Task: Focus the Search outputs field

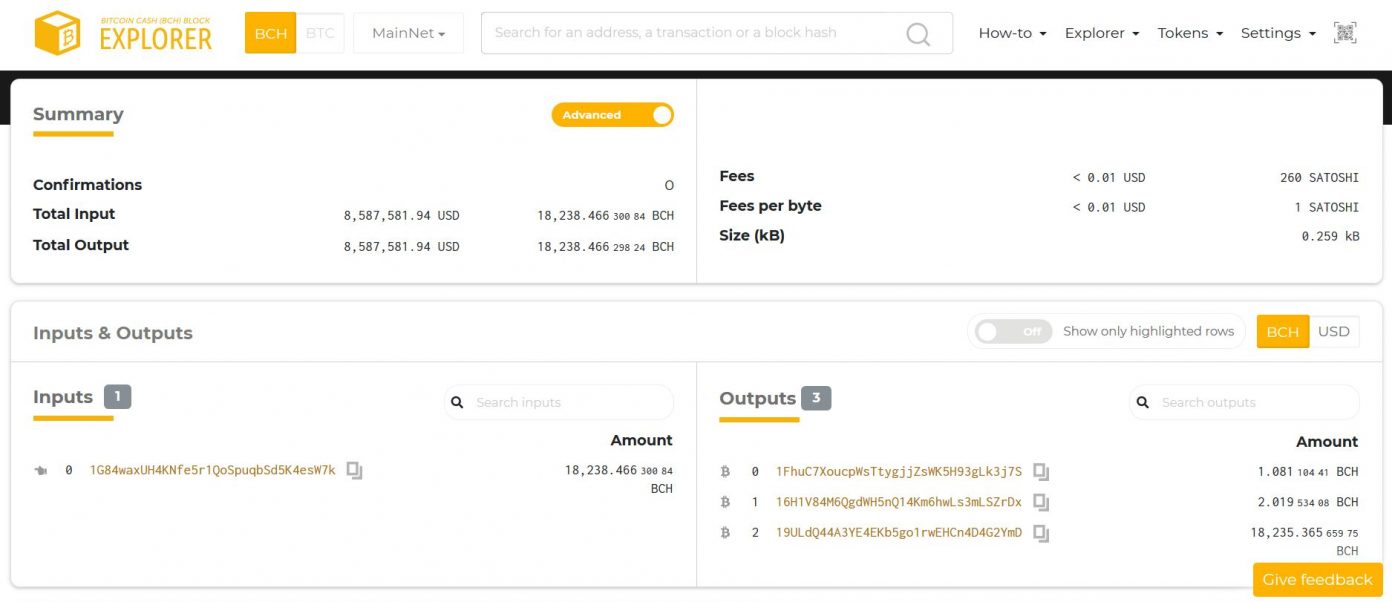Action: pos(1255,403)
